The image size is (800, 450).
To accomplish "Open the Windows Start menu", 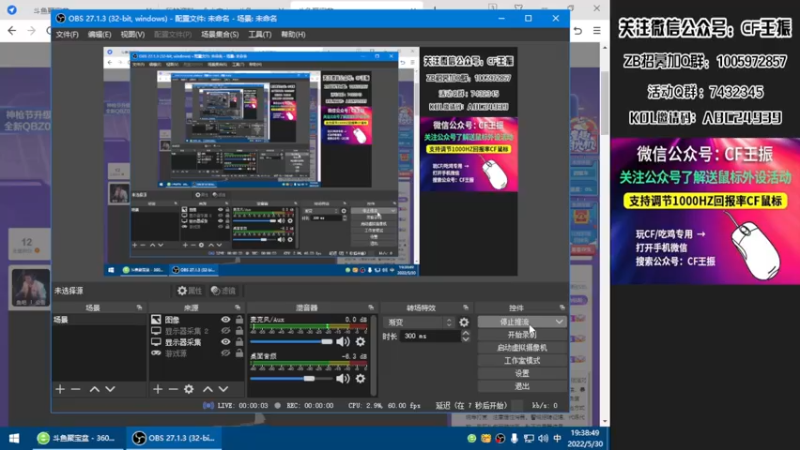I will click(x=14, y=438).
